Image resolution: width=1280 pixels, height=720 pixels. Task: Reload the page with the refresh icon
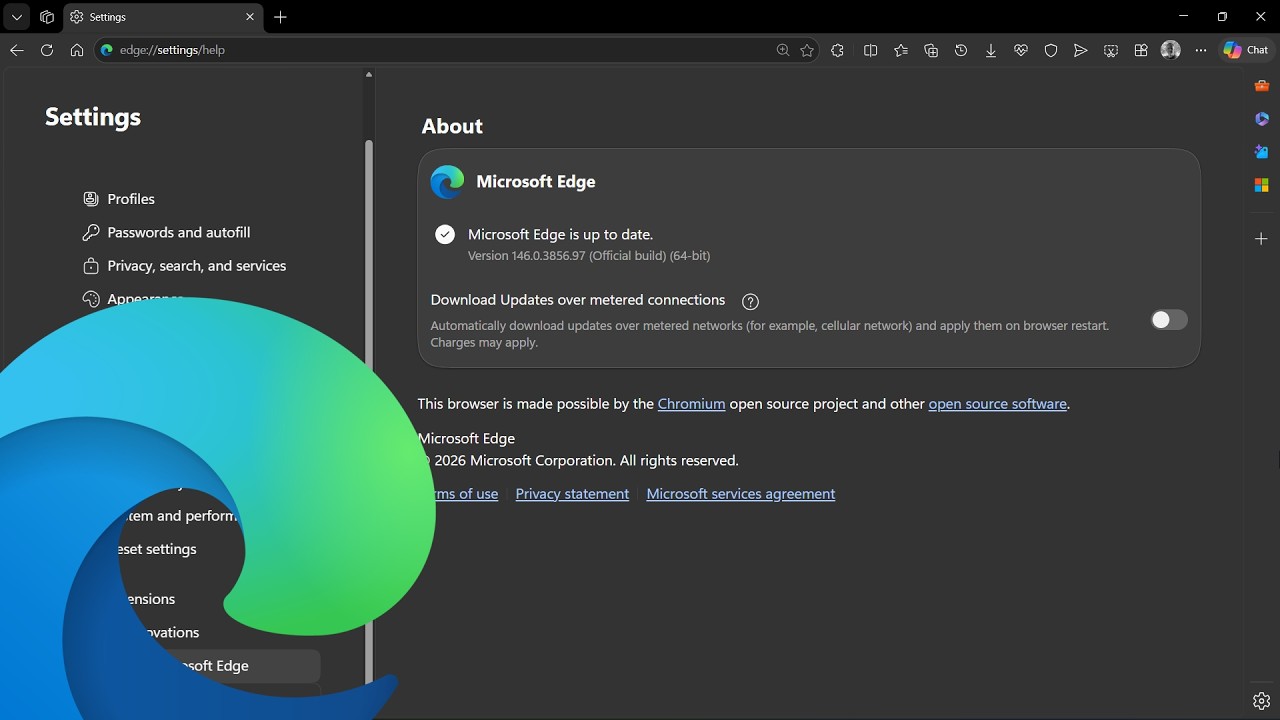coord(47,50)
